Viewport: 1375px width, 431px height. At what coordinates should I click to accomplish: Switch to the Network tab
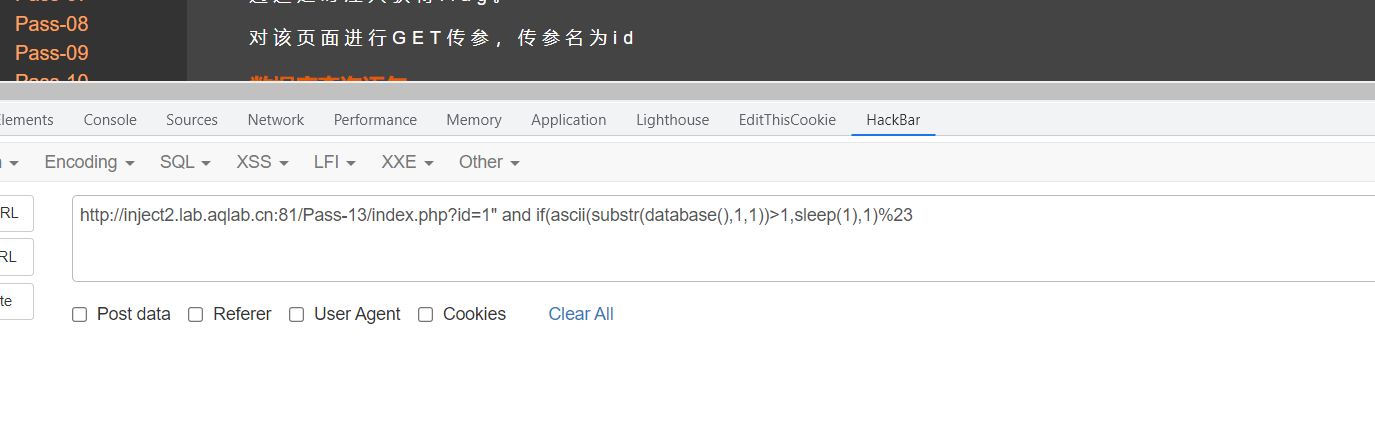[275, 120]
